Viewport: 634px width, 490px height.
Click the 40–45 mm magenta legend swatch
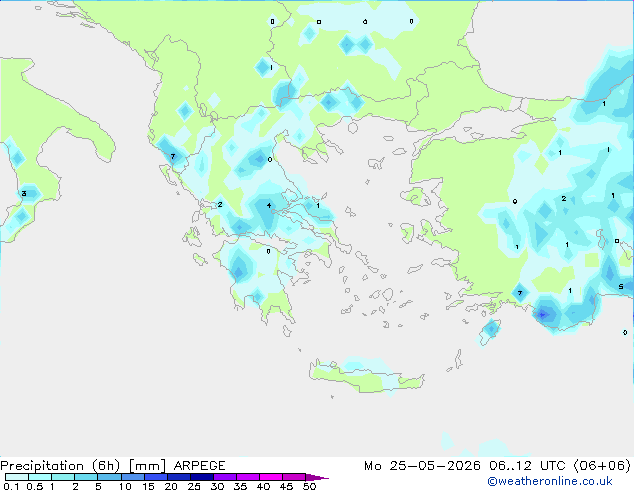click(271, 477)
